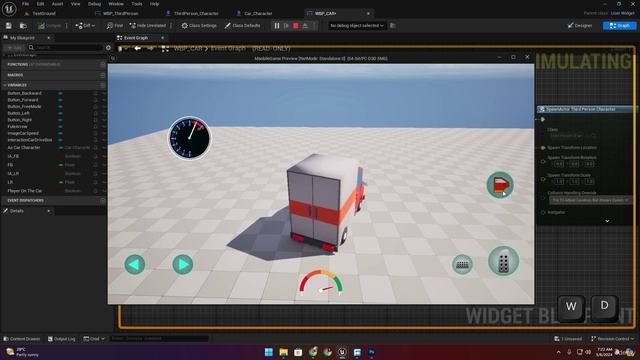Open the File menu

(25, 4)
